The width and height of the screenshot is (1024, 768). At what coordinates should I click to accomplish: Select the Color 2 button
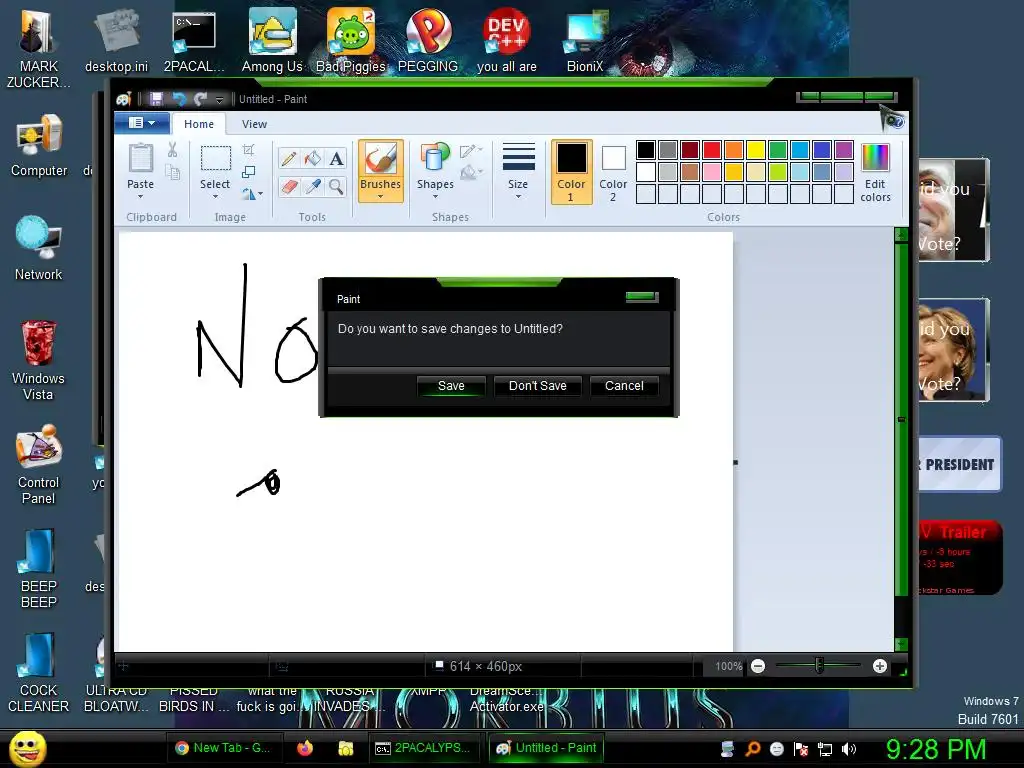pyautogui.click(x=613, y=172)
